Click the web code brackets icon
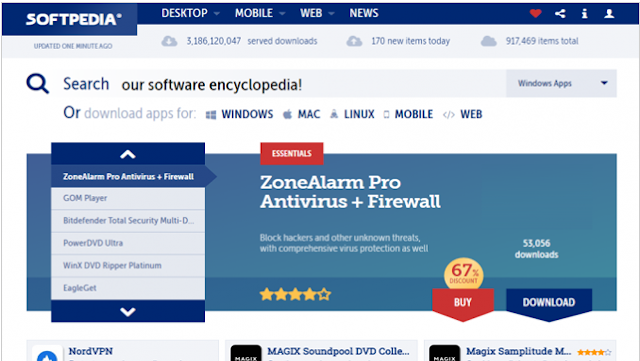Image resolution: width=640 pixels, height=361 pixels. point(449,115)
